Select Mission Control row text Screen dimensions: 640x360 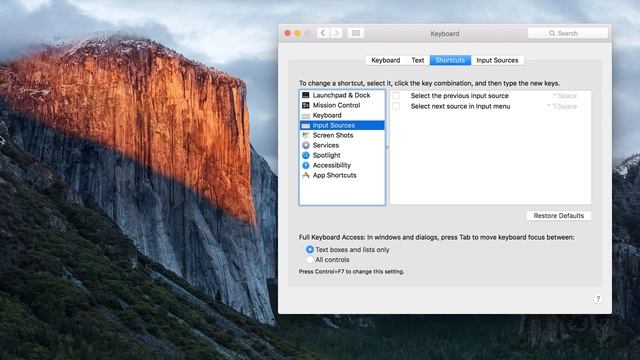[x=336, y=105]
